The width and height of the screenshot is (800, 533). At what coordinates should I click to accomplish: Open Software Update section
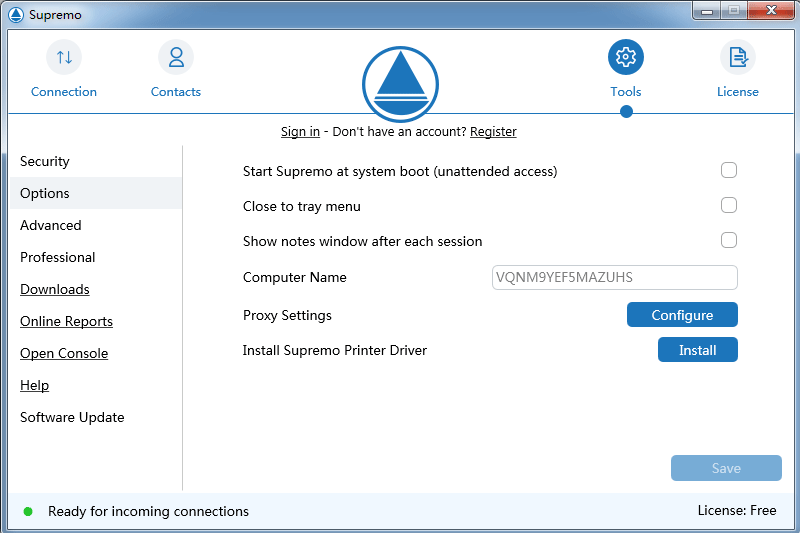tap(95, 417)
